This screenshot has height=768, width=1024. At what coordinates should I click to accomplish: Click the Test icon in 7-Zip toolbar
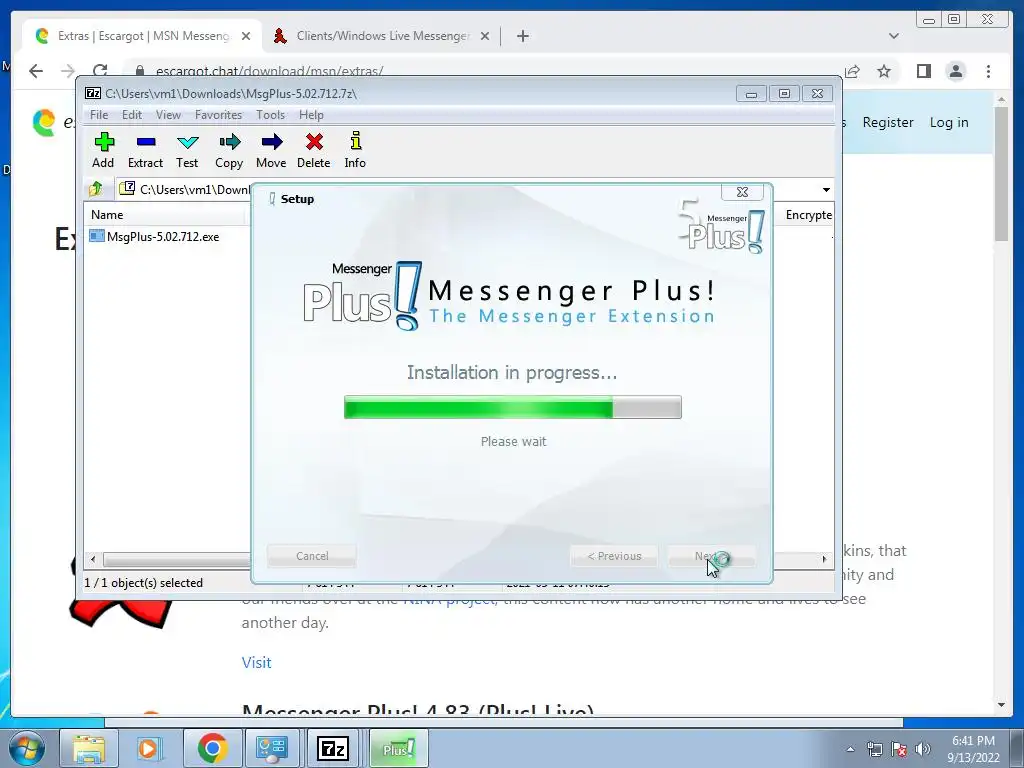[187, 142]
